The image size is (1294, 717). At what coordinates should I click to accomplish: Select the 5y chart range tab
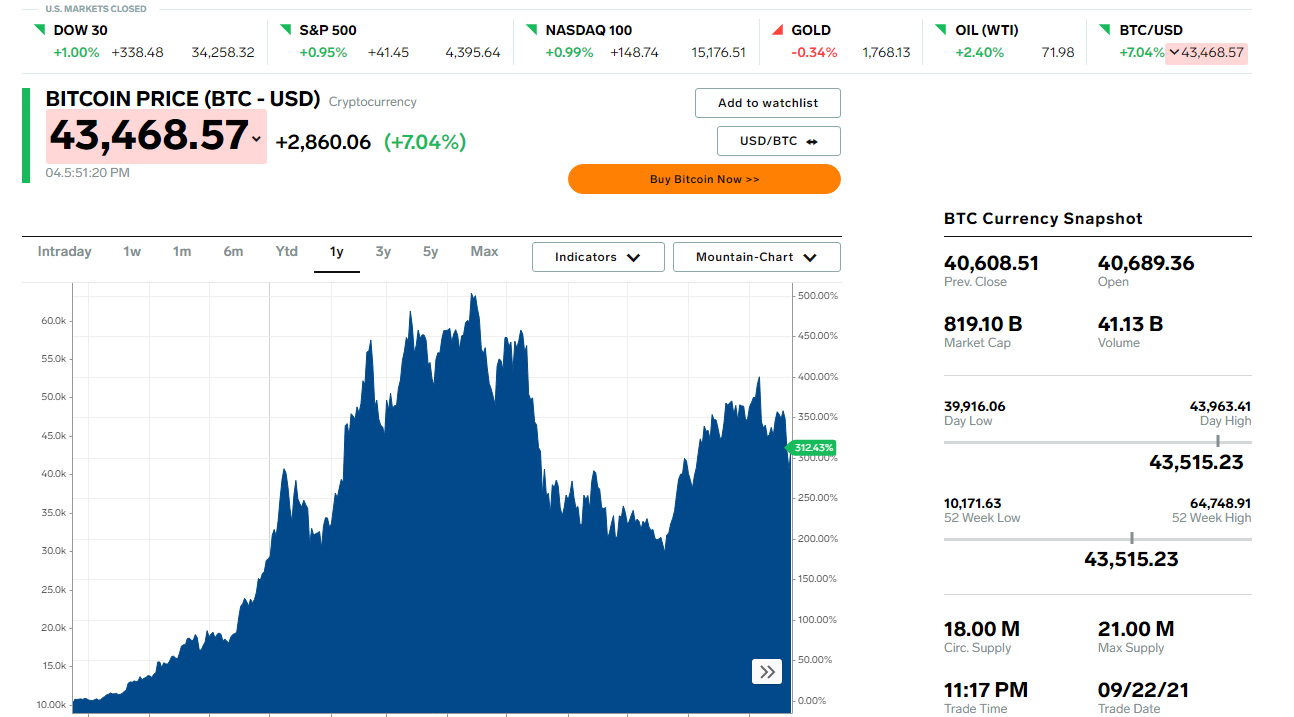[430, 252]
